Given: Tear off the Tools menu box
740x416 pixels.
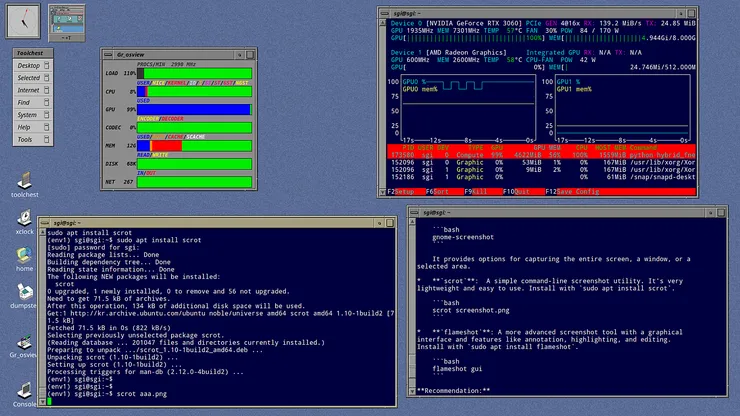Looking at the screenshot, I should pos(46,139).
